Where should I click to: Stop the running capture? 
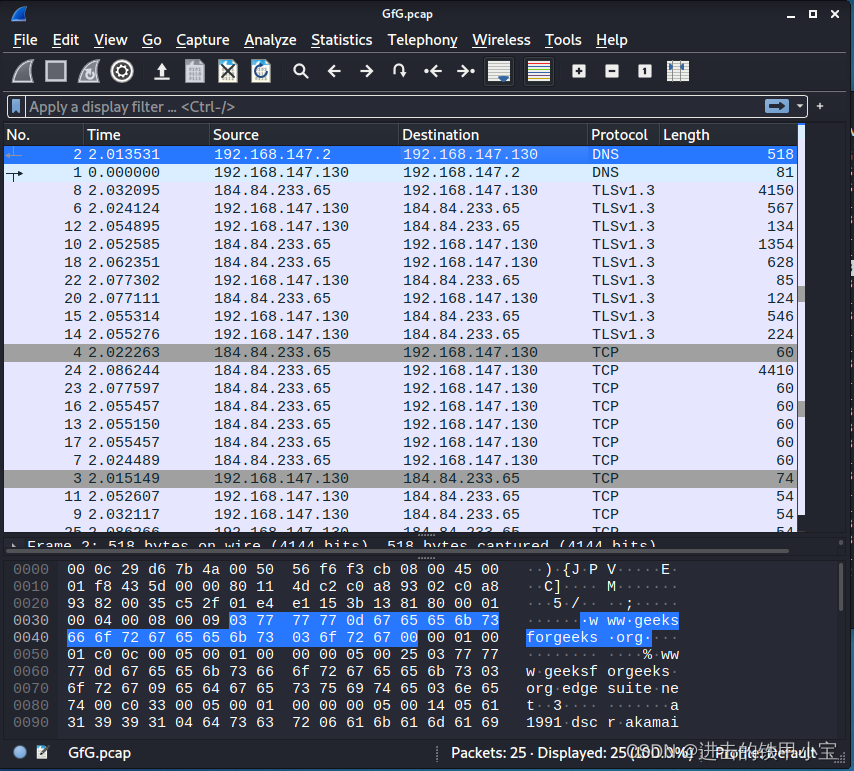tap(57, 71)
